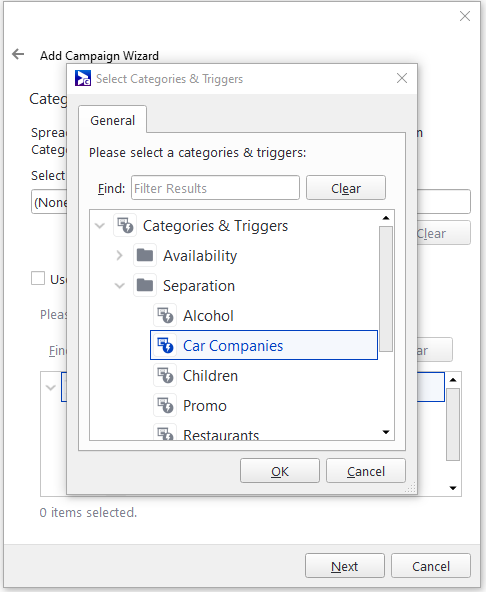The height and width of the screenshot is (592, 486).
Task: Click the Children category trigger icon
Action: (x=165, y=375)
